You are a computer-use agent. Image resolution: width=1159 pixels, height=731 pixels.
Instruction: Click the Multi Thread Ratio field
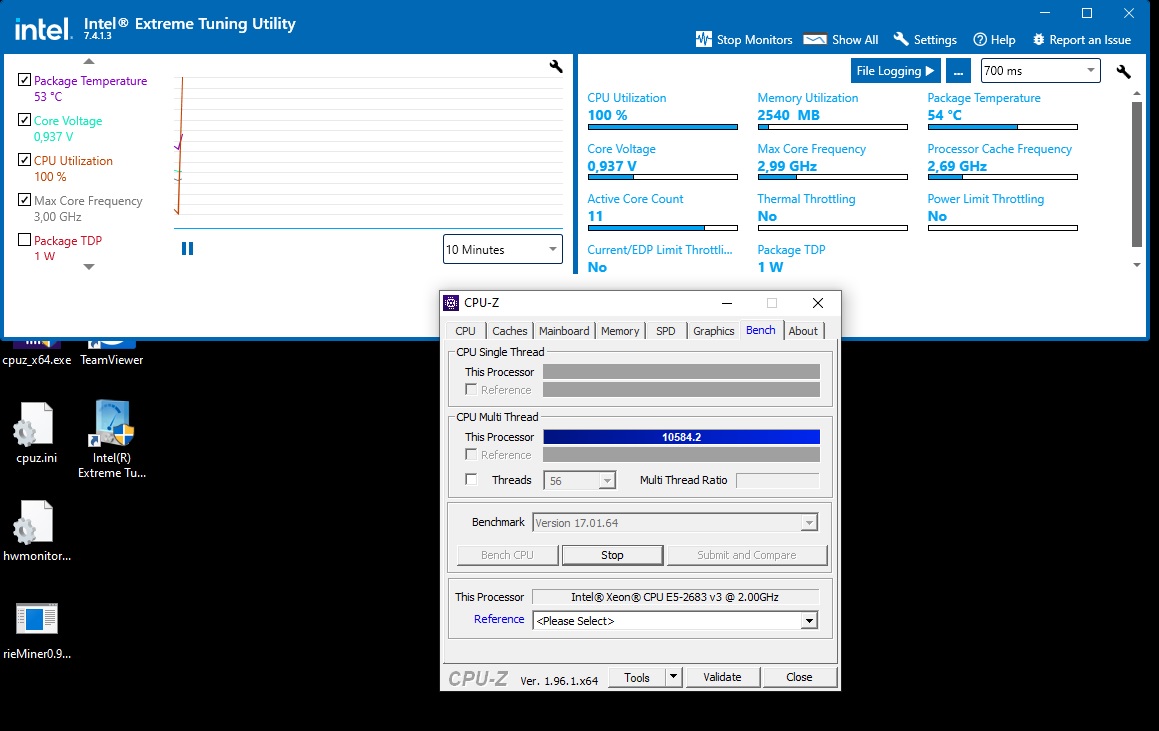point(778,480)
